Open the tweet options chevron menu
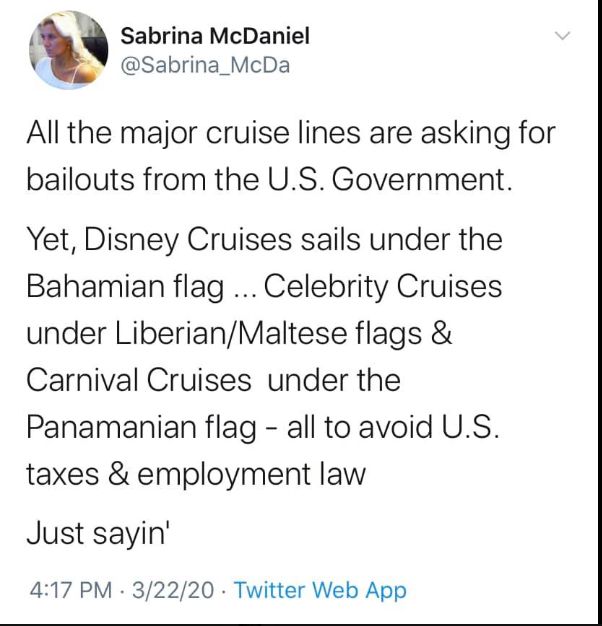Screen dimensions: 602x626 (x=562, y=37)
